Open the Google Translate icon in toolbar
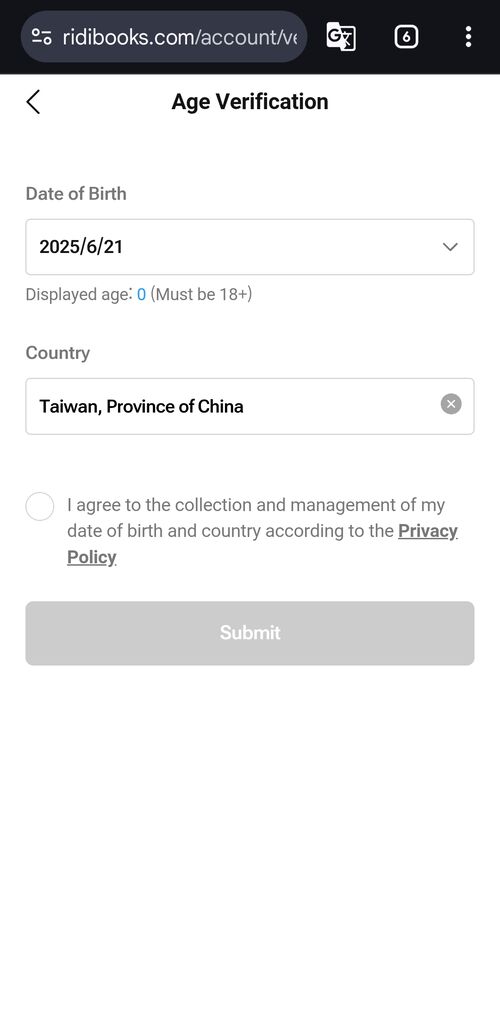Screen dimensions: 500x1024 [341, 37]
